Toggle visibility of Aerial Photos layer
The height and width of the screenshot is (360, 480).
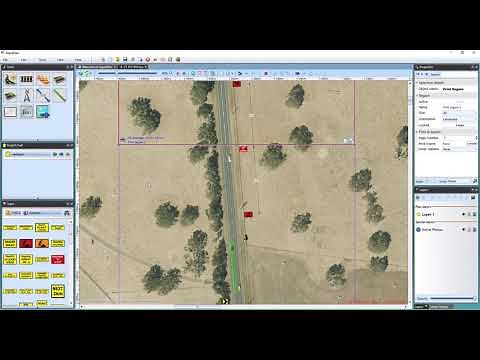click(464, 230)
